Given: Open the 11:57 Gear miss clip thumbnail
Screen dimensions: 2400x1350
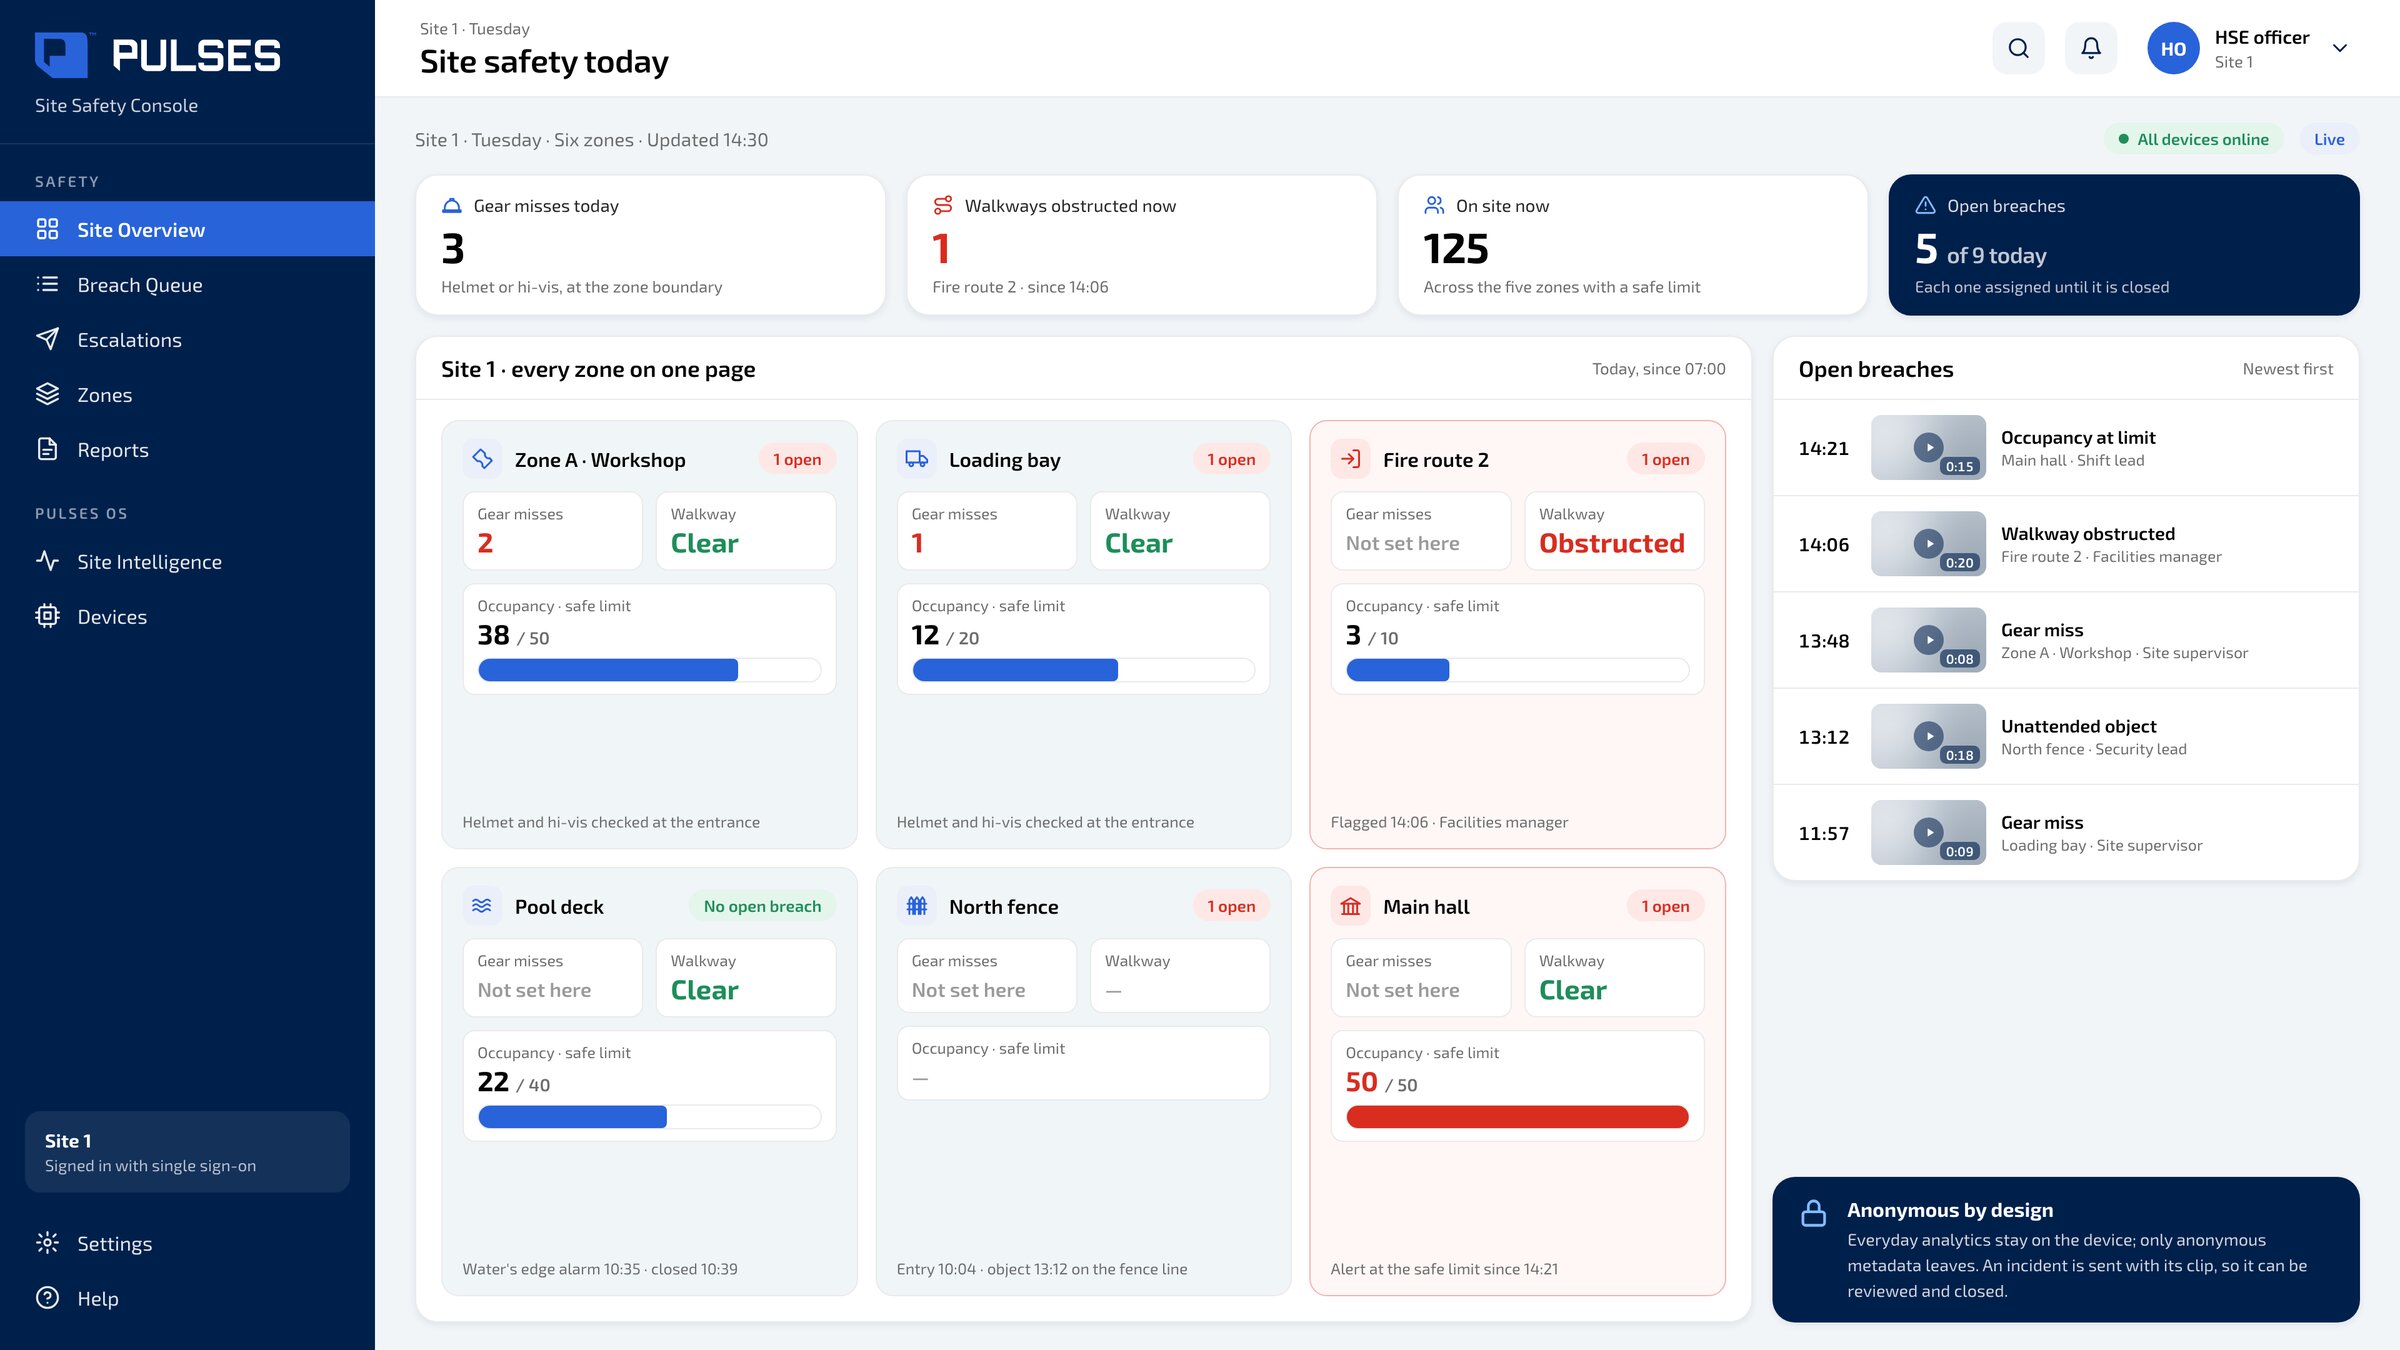Looking at the screenshot, I should (x=1928, y=832).
